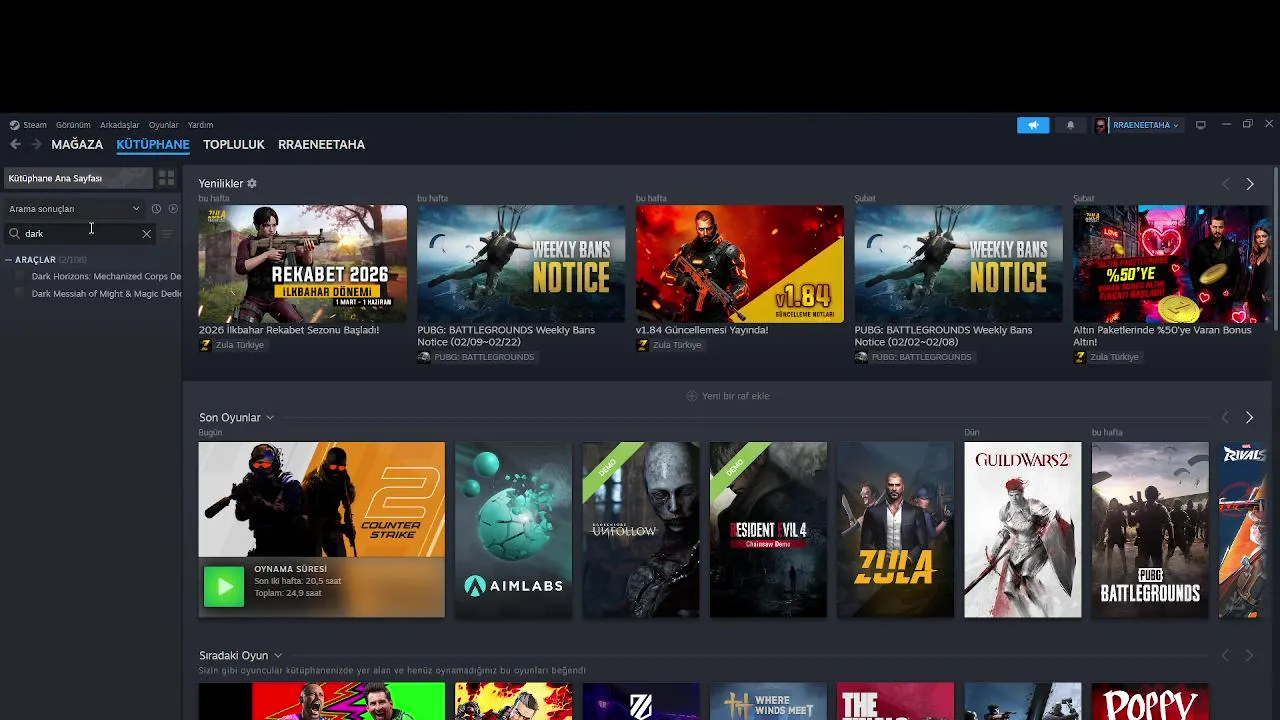1280x720 pixels.
Task: Switch to the KÜTÜPHANE tab
Action: (153, 144)
